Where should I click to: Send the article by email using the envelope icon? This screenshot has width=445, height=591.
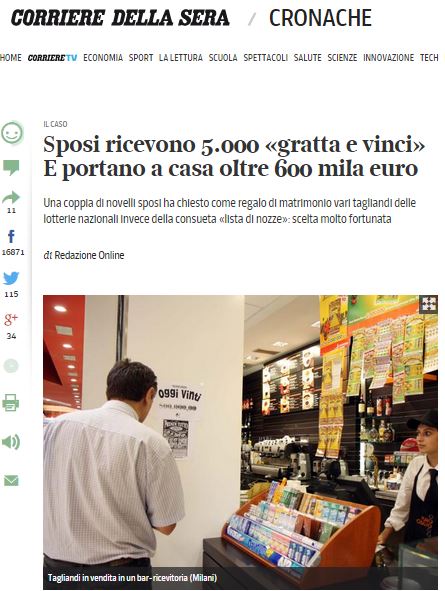[x=11, y=481]
